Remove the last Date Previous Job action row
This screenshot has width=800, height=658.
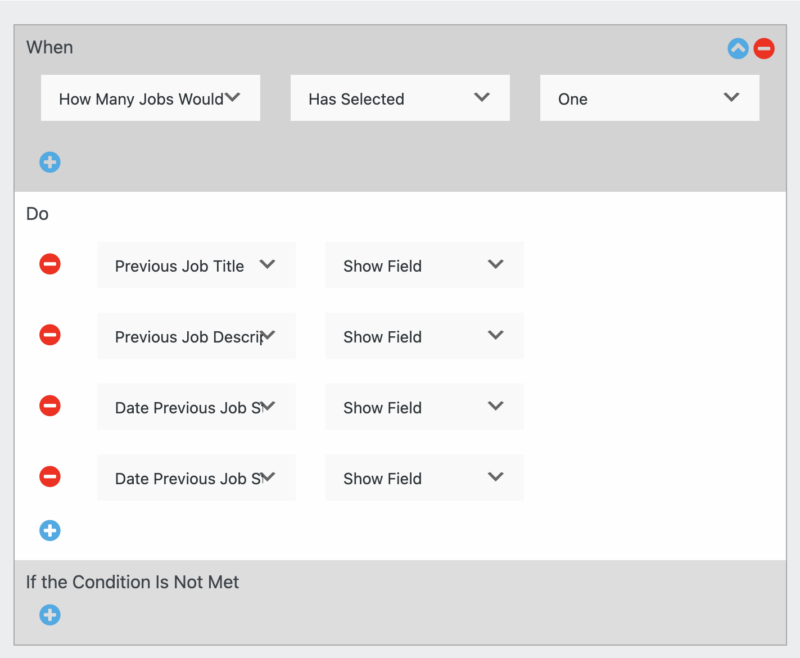50,477
